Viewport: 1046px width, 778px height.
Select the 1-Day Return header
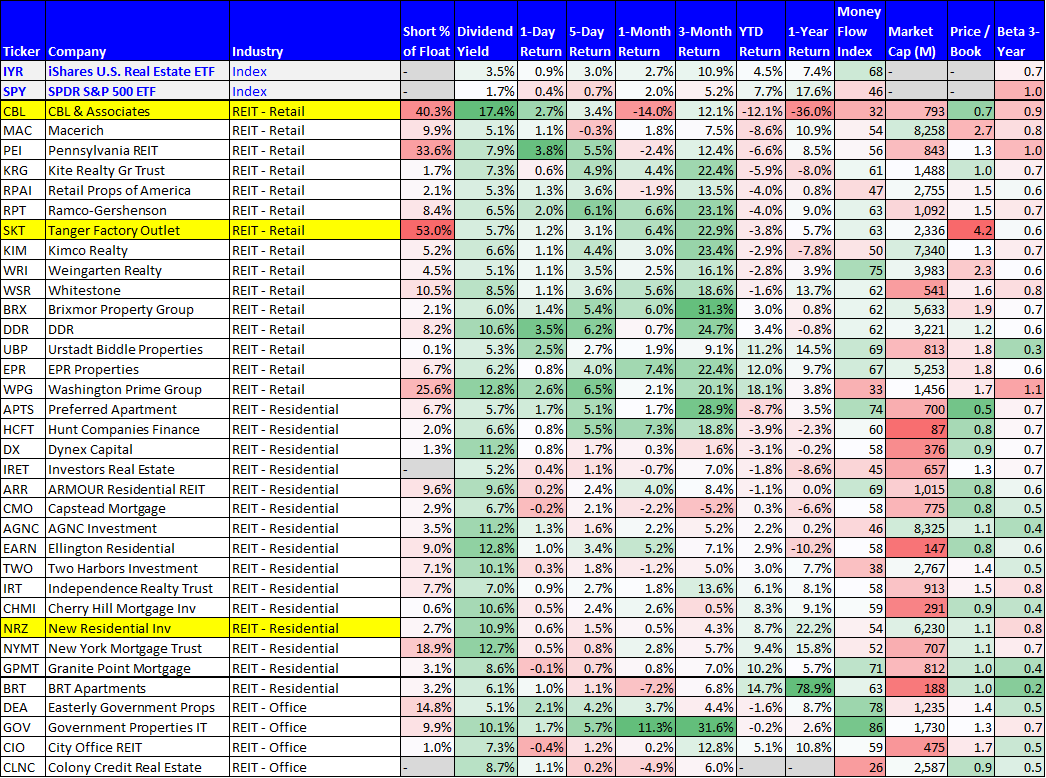[x=542, y=31]
